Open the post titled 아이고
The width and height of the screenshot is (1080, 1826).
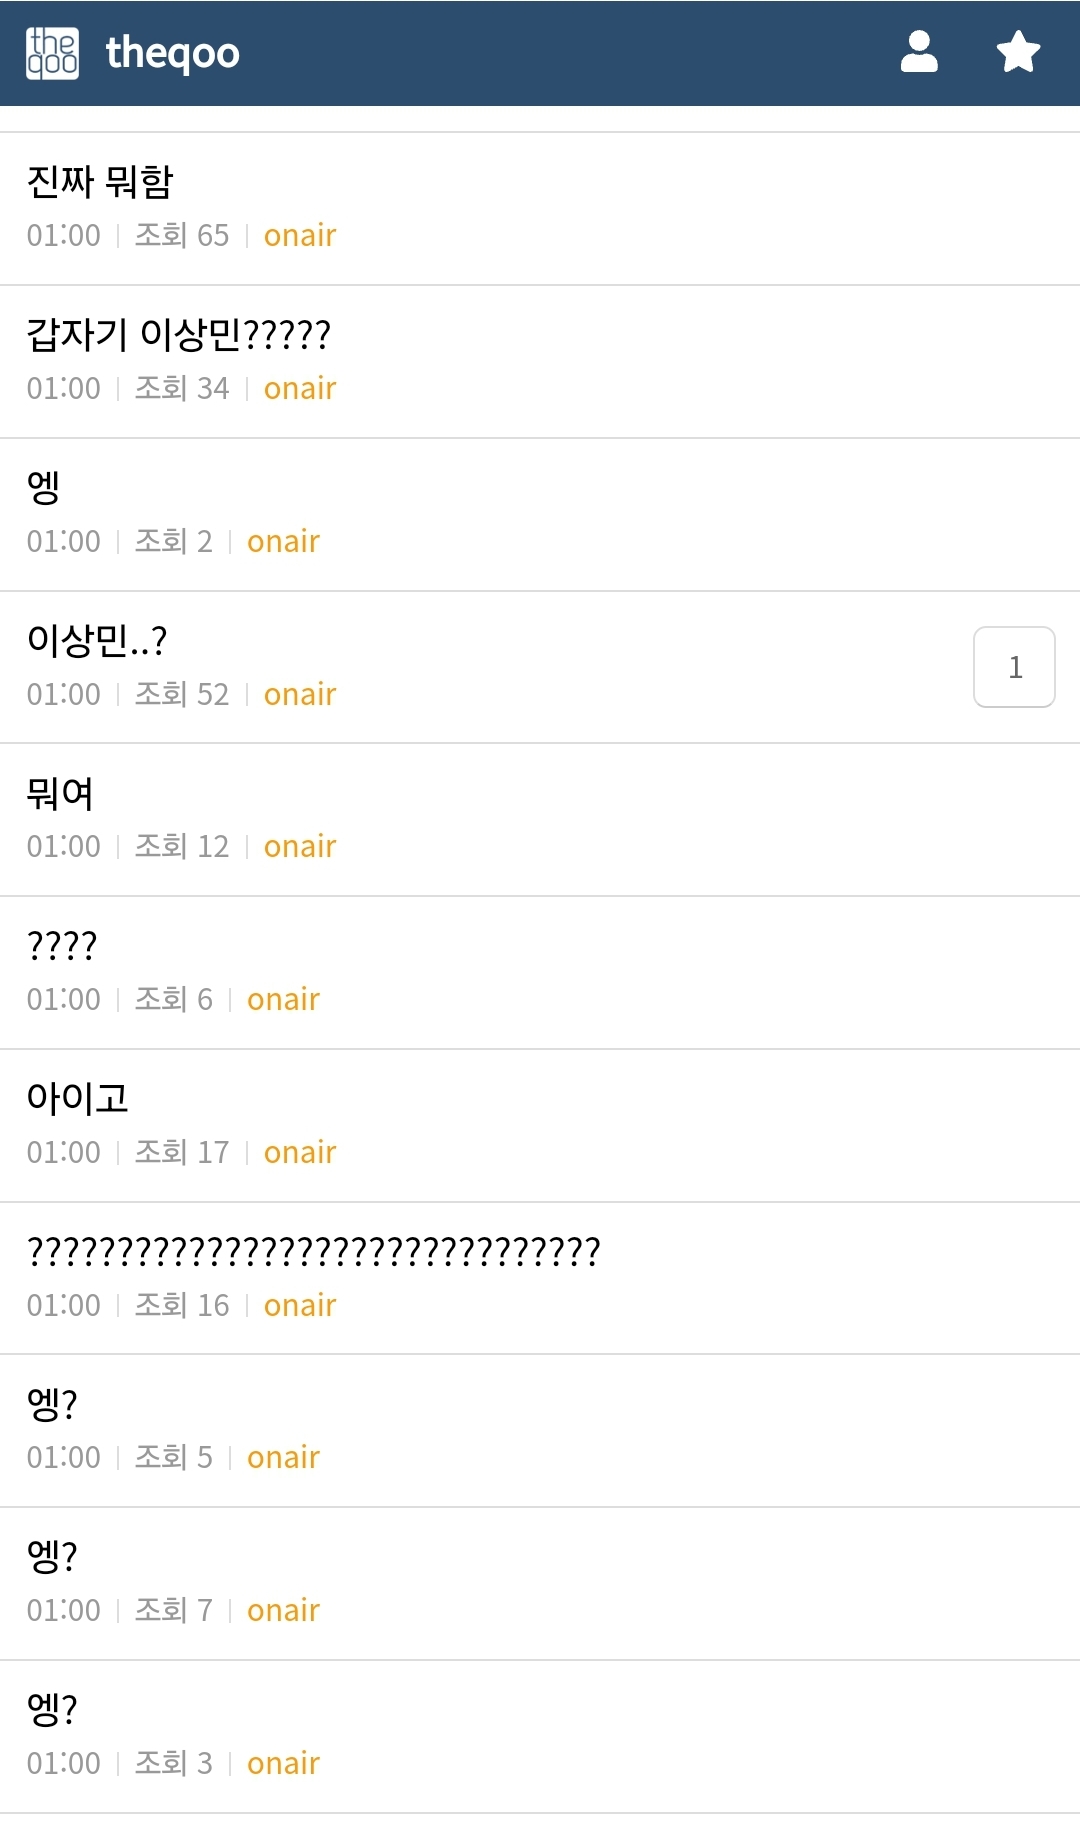(x=77, y=1099)
